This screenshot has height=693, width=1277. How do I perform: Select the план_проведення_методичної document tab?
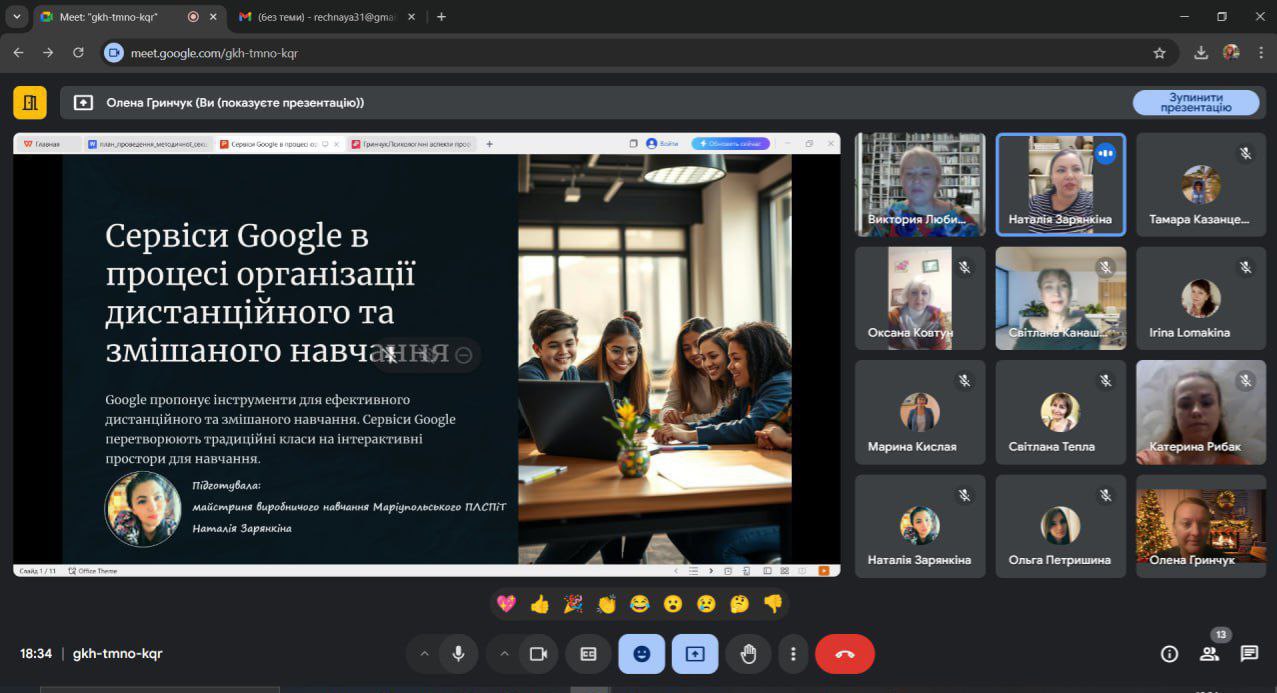coord(148,144)
